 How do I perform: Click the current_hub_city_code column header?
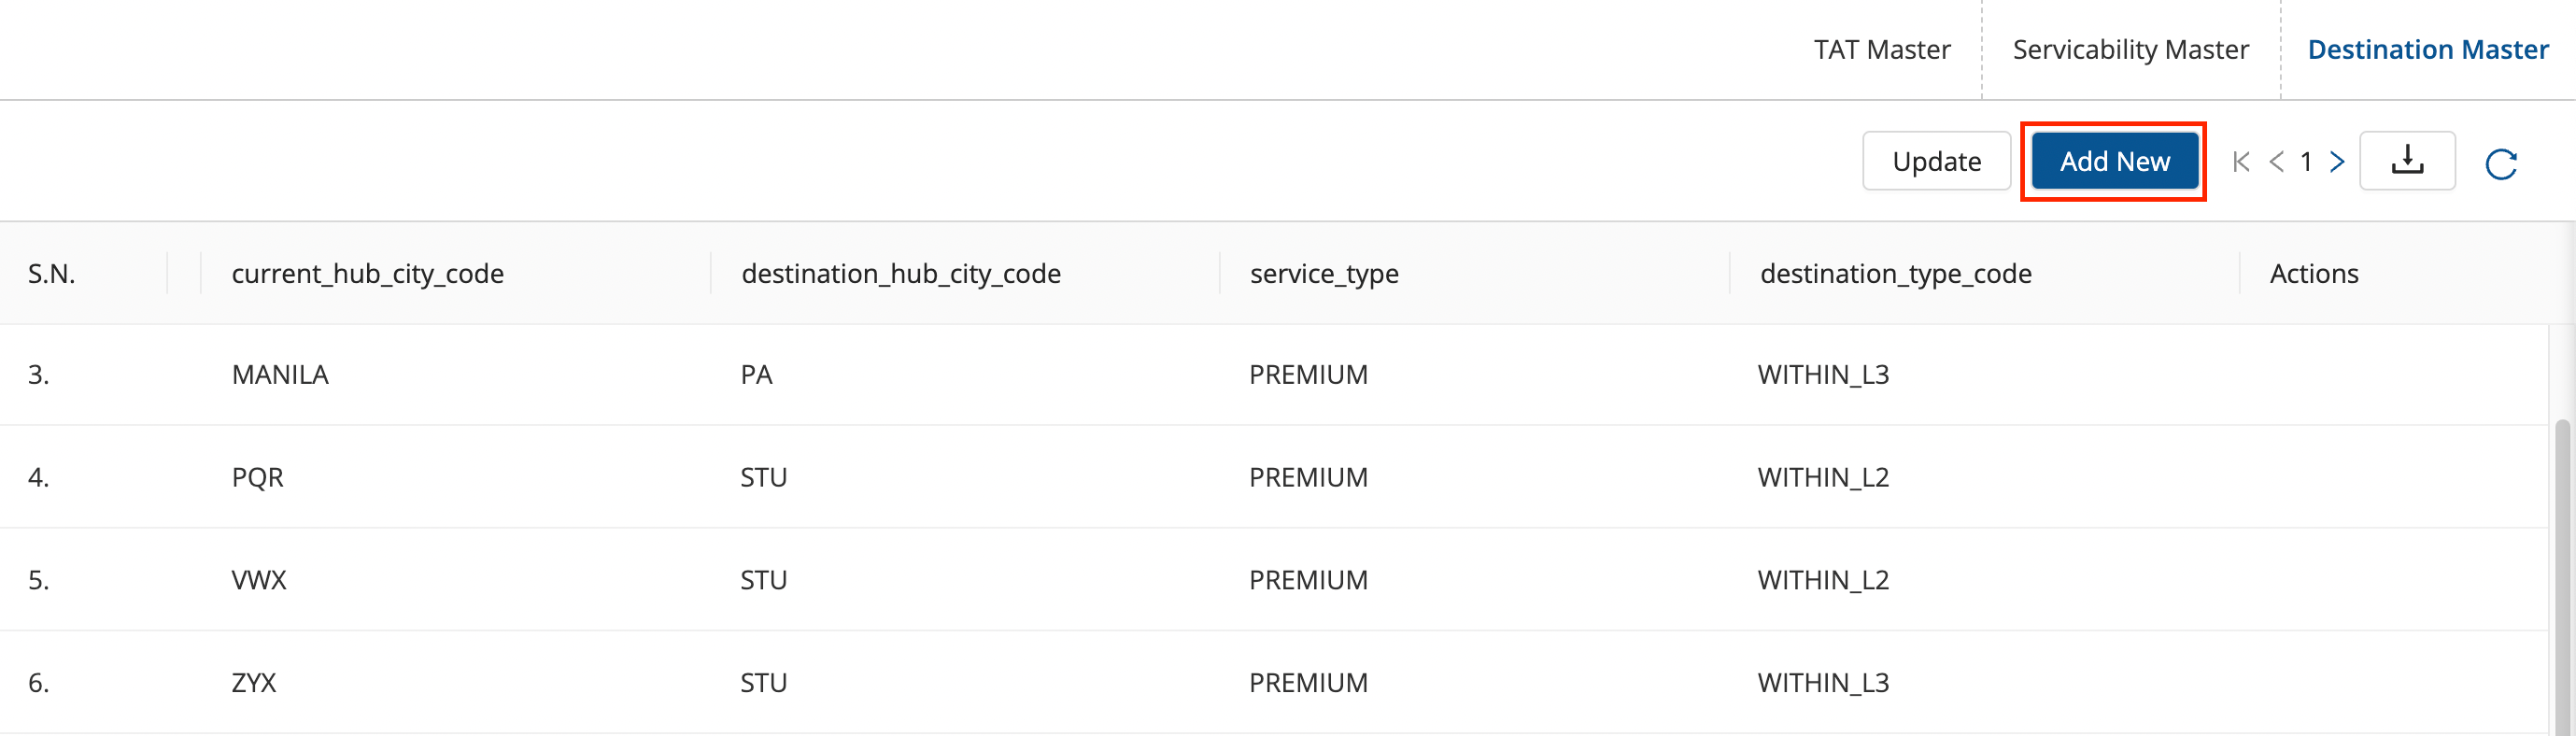coord(367,274)
